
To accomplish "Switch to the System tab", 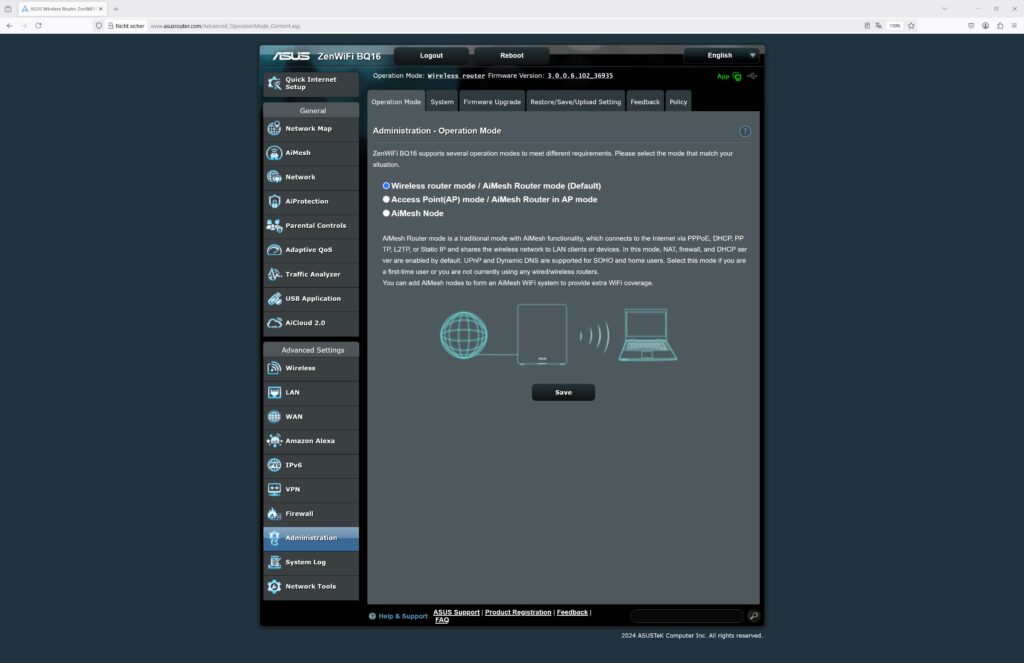I will point(441,102).
